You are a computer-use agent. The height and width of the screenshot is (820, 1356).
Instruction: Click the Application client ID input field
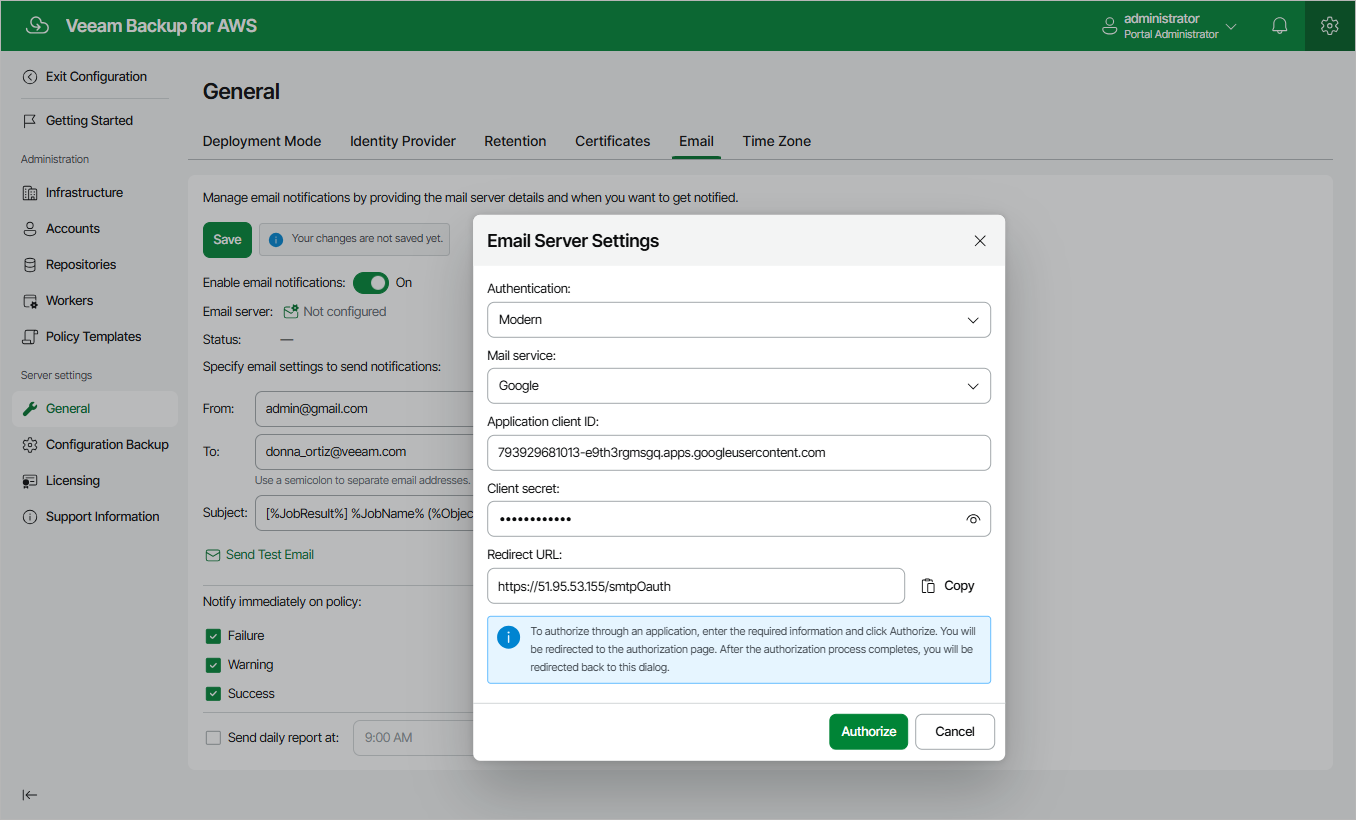point(739,453)
